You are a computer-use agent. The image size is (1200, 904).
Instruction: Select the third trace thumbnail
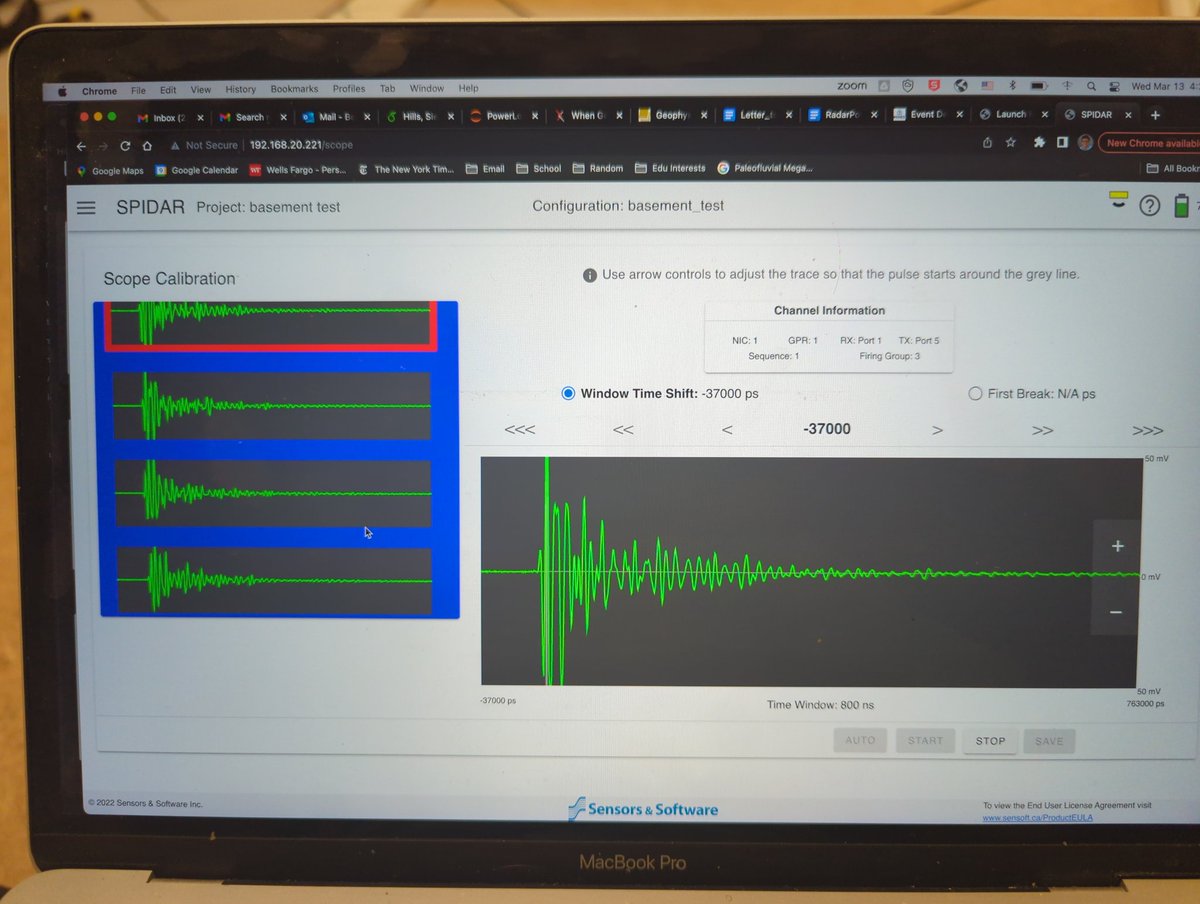(x=274, y=493)
